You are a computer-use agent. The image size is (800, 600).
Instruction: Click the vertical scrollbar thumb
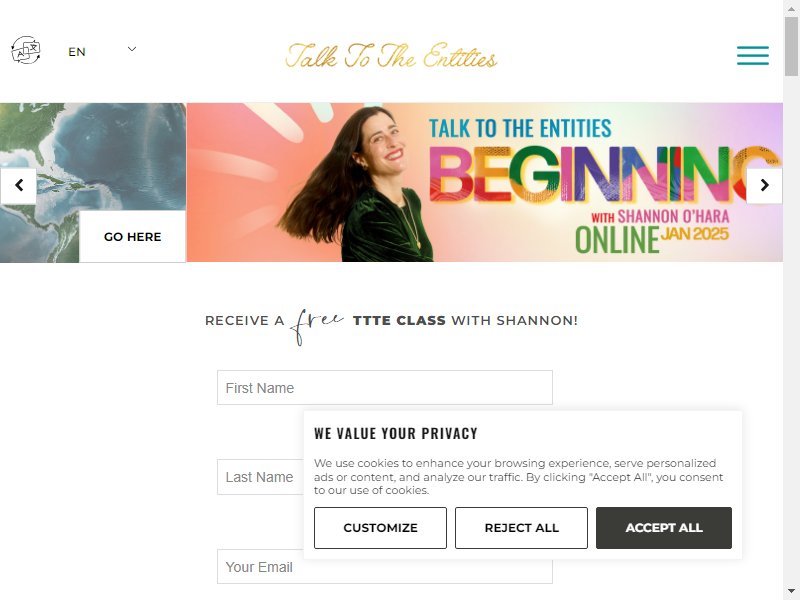(x=791, y=46)
